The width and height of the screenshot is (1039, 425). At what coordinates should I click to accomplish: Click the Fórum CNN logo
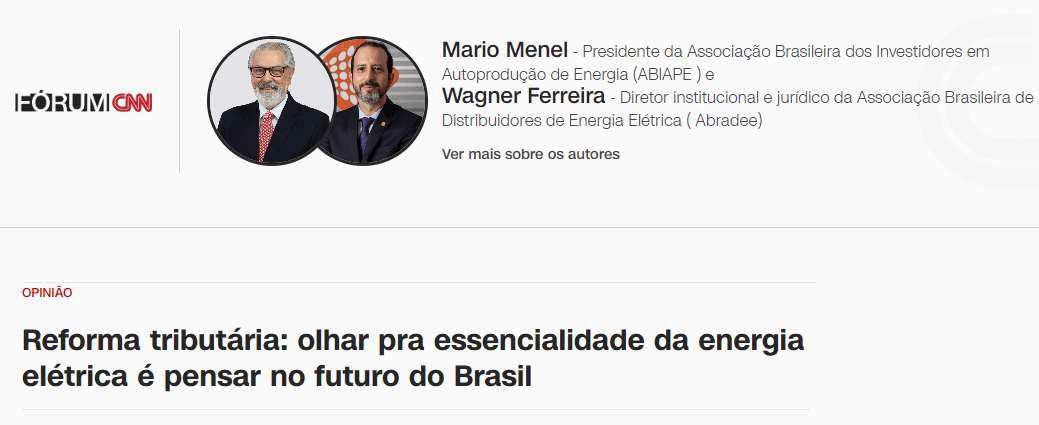[83, 103]
